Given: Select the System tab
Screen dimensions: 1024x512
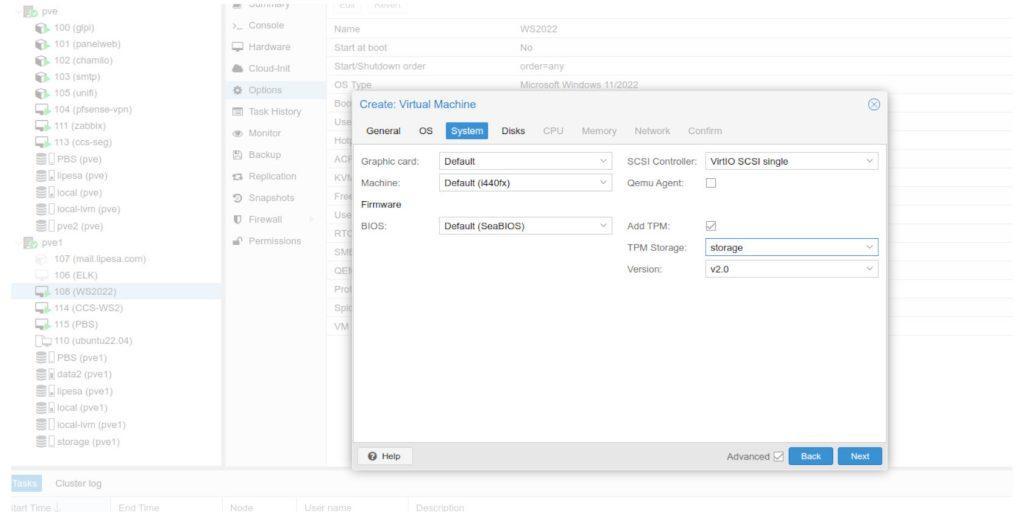Looking at the screenshot, I should coord(467,131).
